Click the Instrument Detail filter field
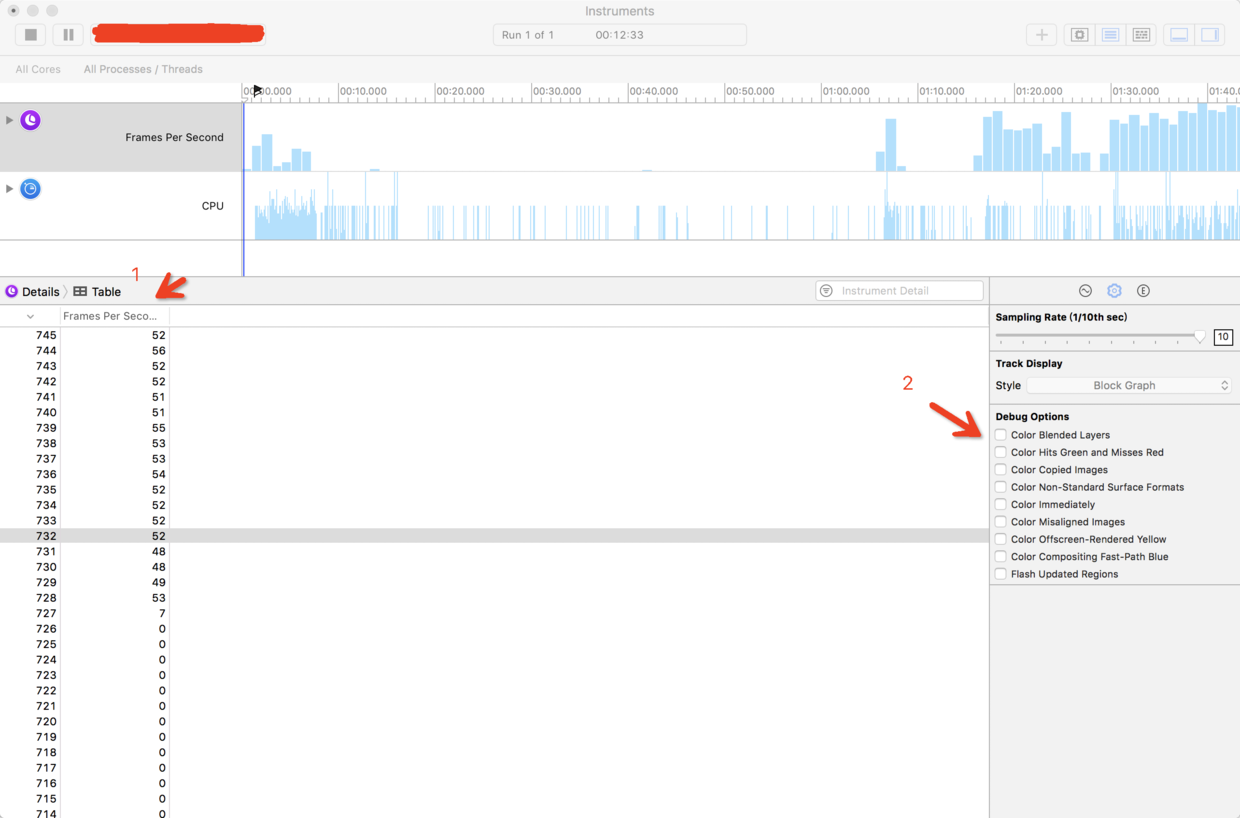The width and height of the screenshot is (1240, 818). click(x=899, y=291)
